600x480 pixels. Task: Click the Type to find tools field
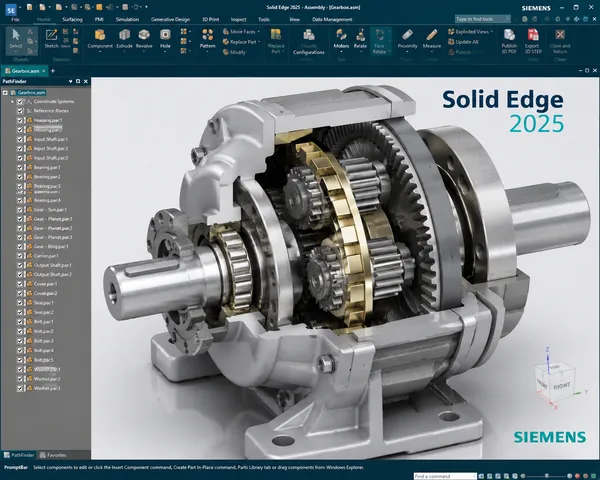point(483,19)
